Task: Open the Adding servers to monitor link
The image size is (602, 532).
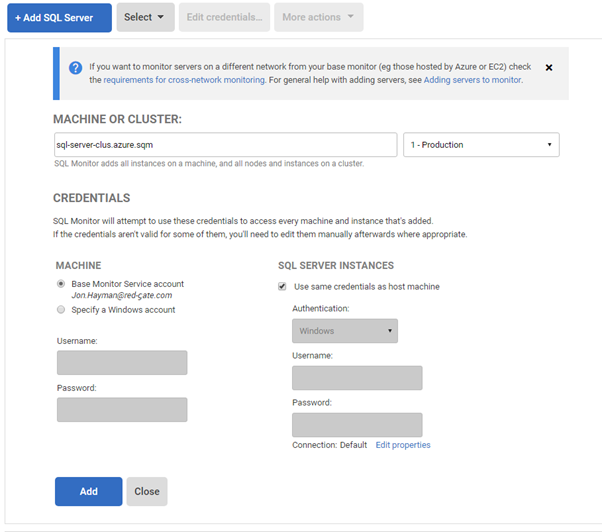Action: (472, 80)
